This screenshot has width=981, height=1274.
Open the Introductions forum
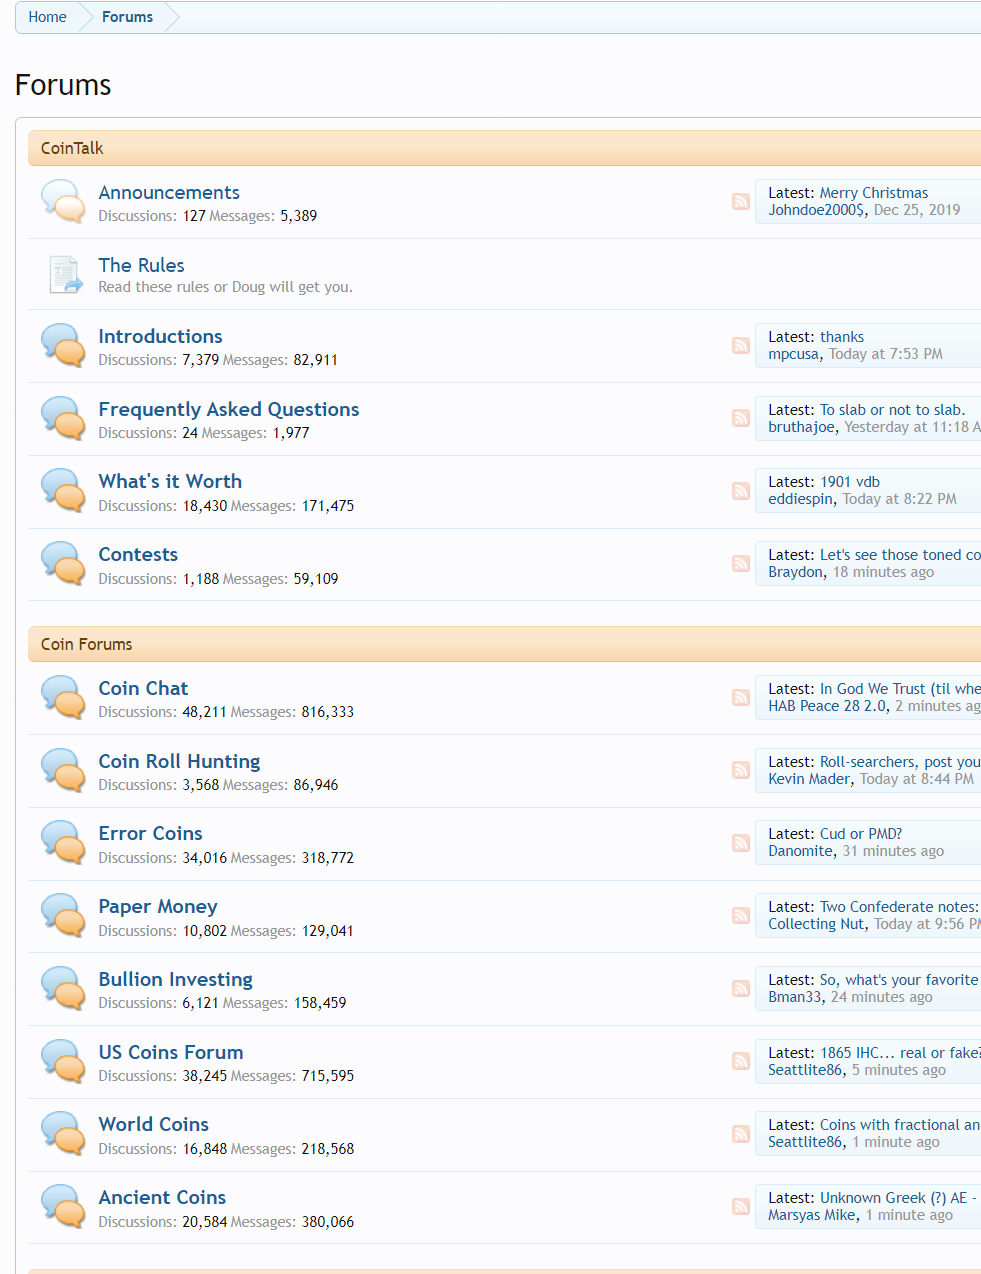(x=160, y=336)
